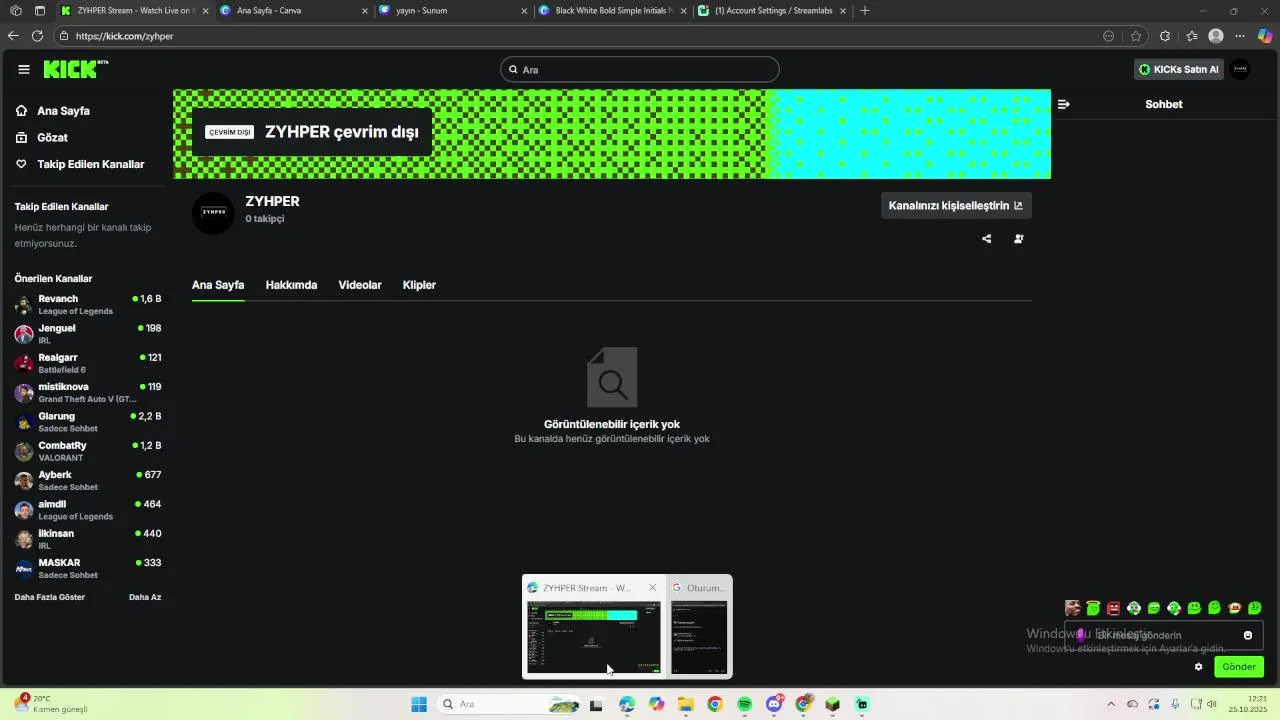Open the MASKAR recommended channel
This screenshot has height=720, width=1280.
click(87, 569)
